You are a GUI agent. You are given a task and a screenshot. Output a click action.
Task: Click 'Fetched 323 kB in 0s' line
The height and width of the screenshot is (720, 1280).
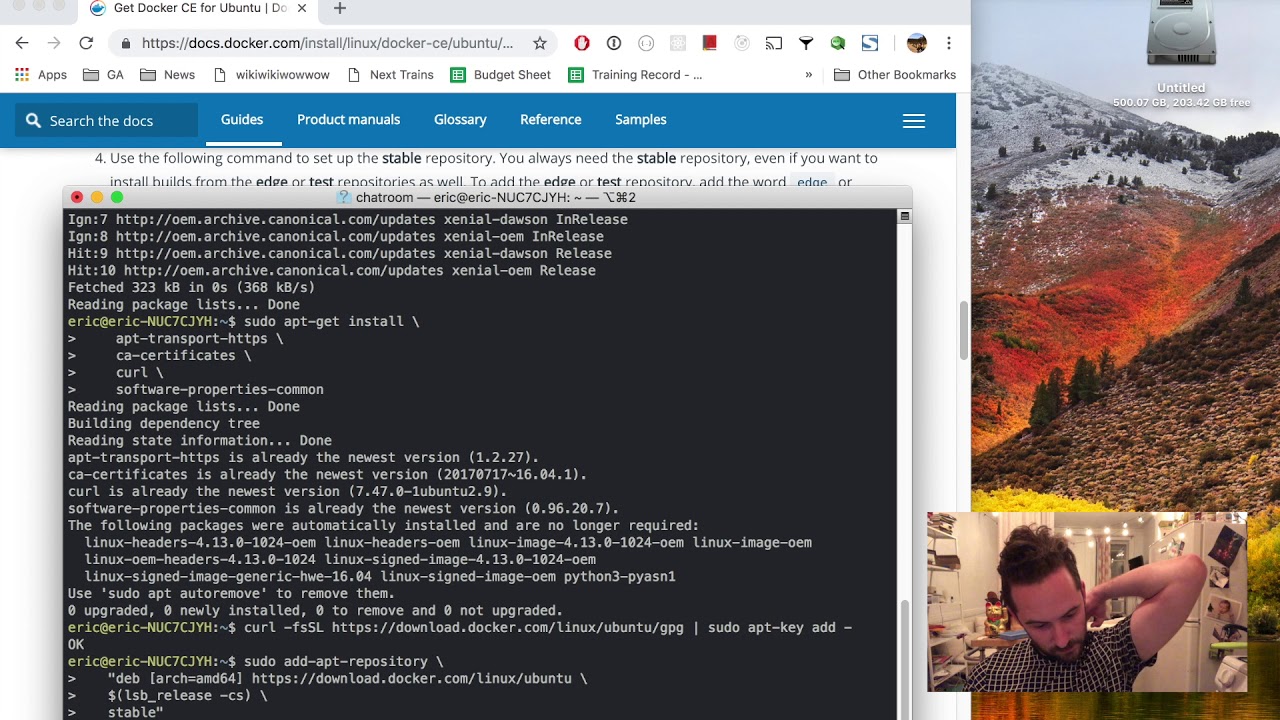[192, 288]
